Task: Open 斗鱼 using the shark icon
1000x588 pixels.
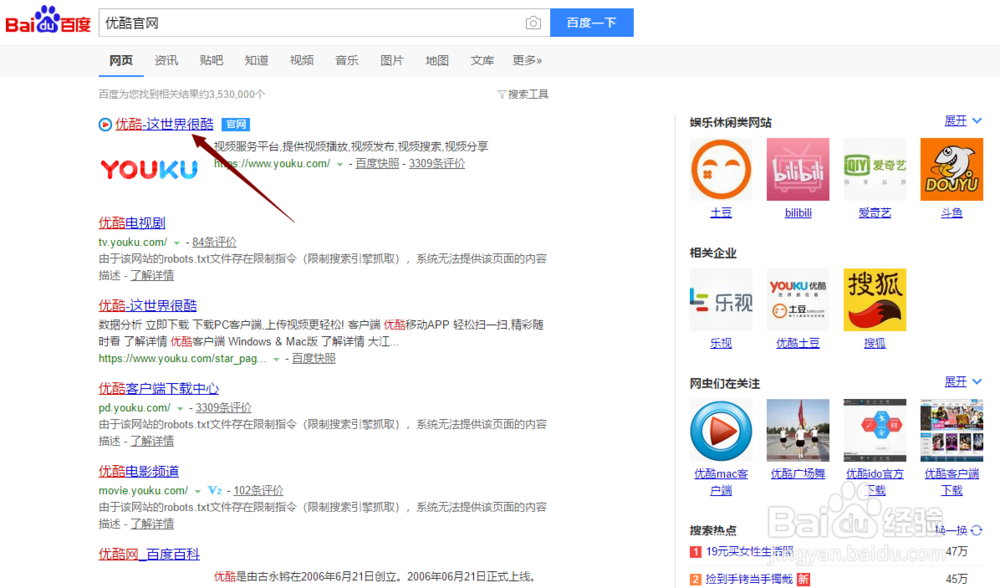Action: (x=951, y=169)
